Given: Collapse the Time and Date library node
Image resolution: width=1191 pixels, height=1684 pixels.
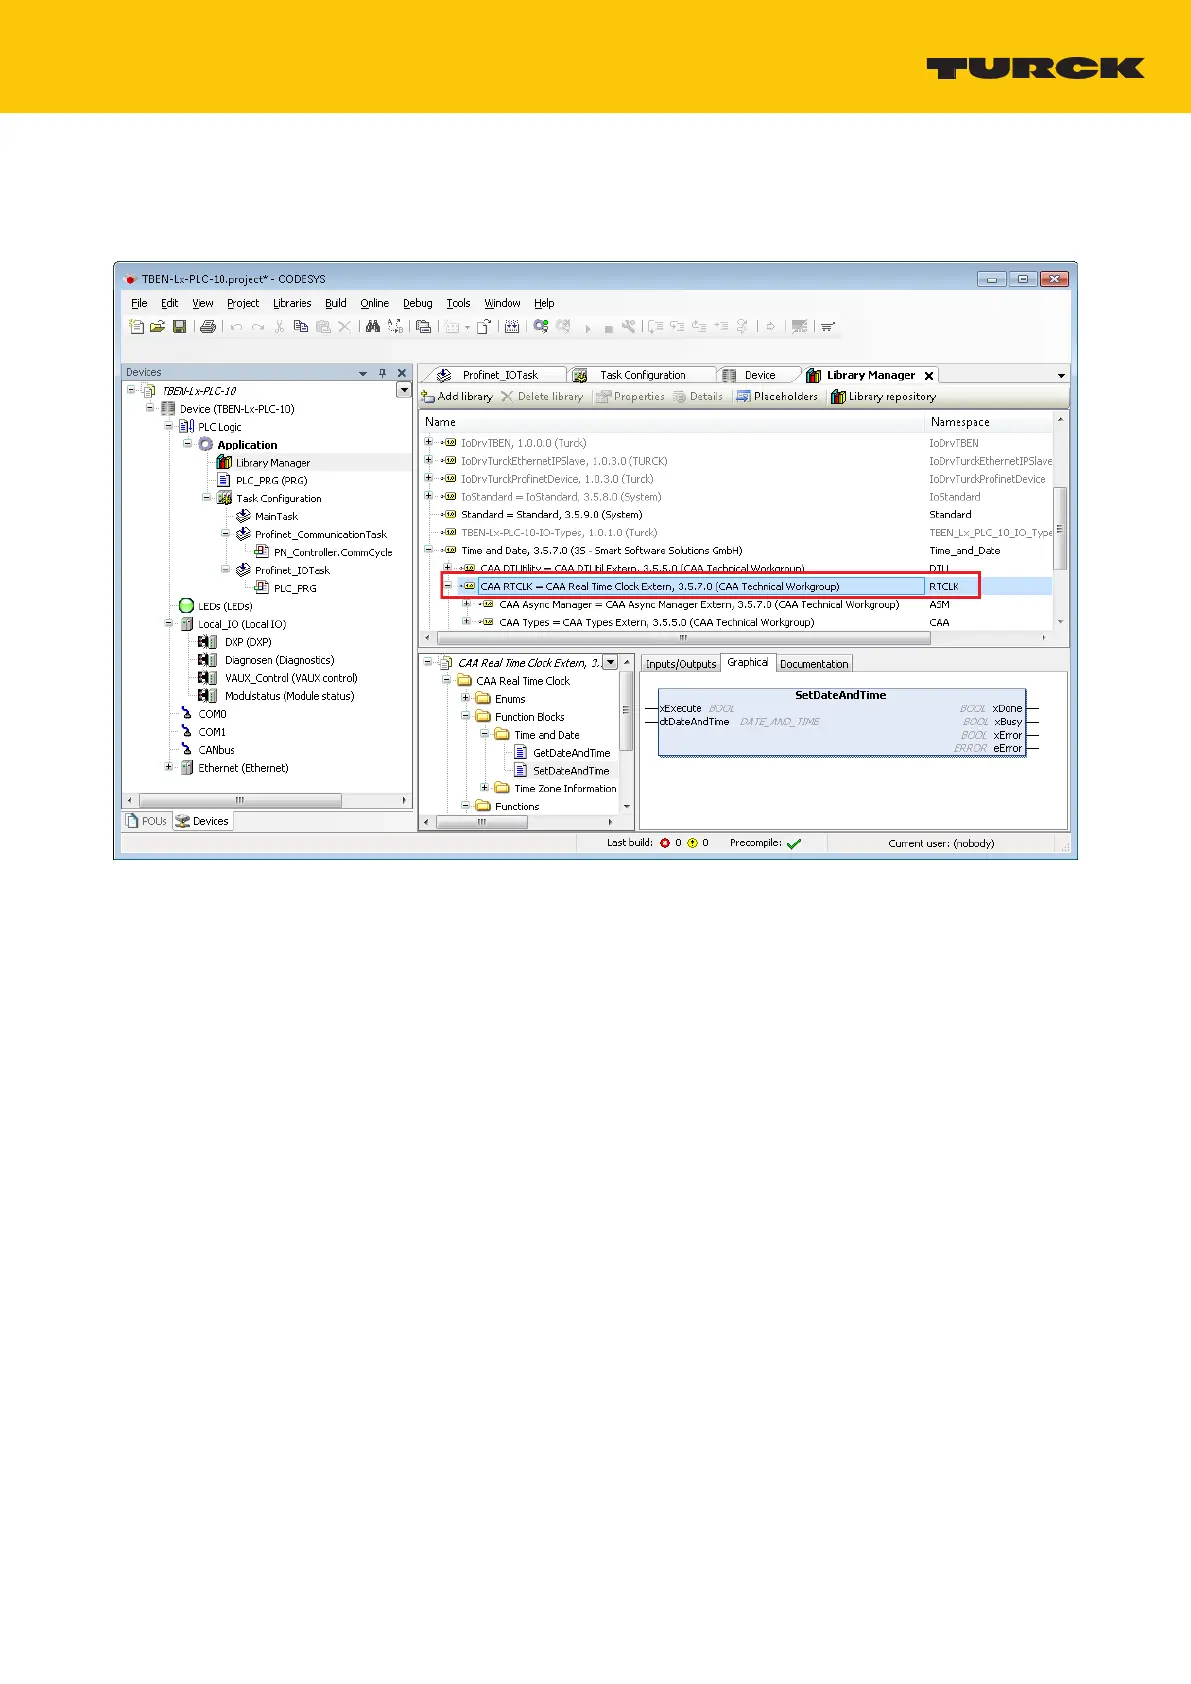Looking at the screenshot, I should [x=429, y=550].
